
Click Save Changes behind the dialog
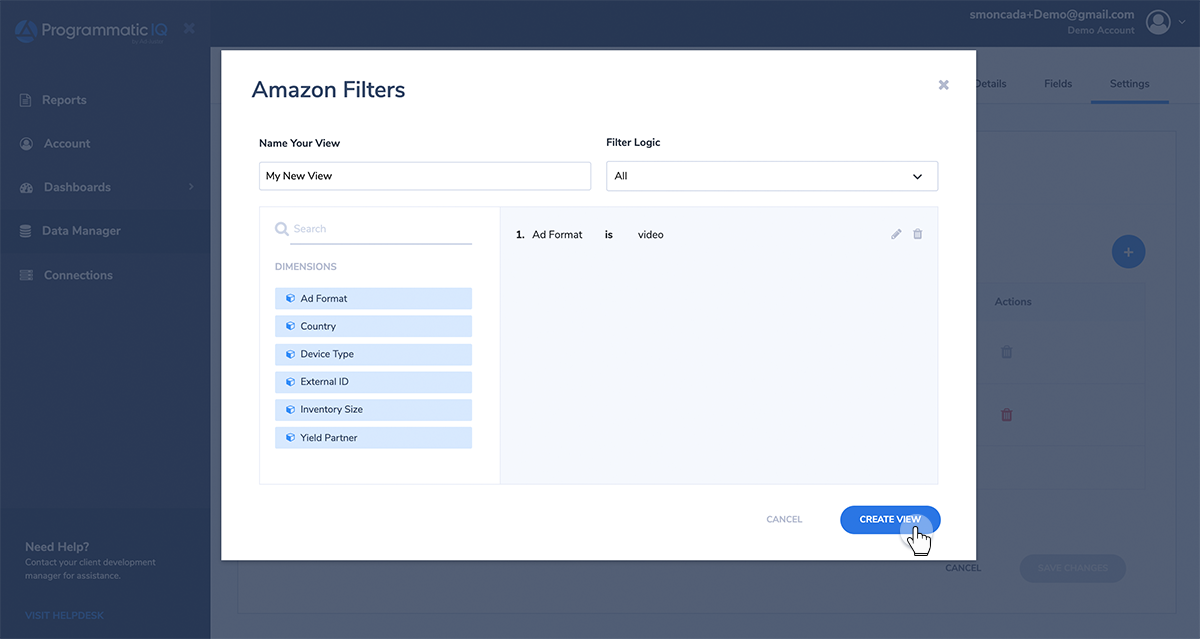click(x=1072, y=568)
